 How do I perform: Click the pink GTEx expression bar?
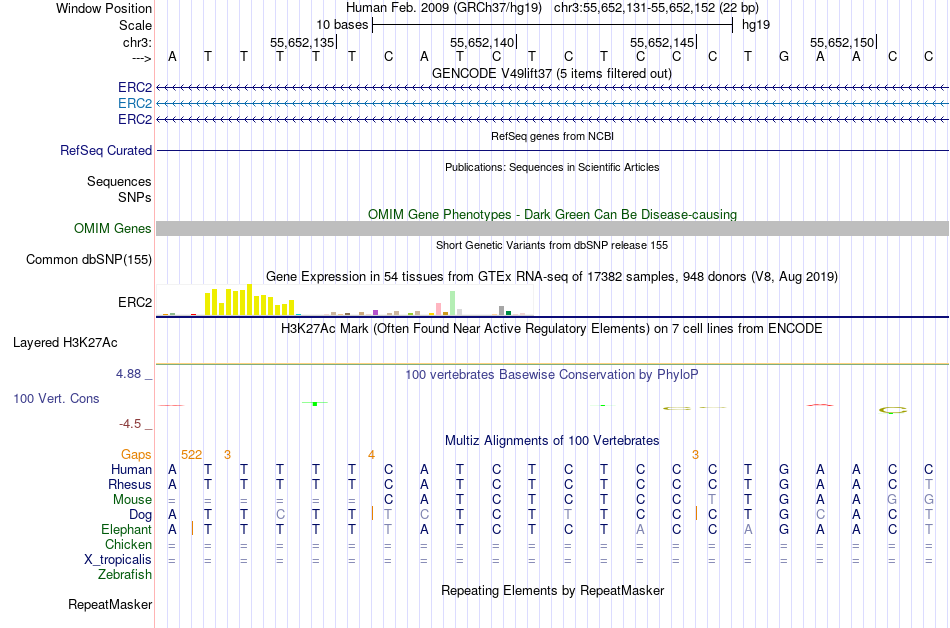tap(439, 309)
